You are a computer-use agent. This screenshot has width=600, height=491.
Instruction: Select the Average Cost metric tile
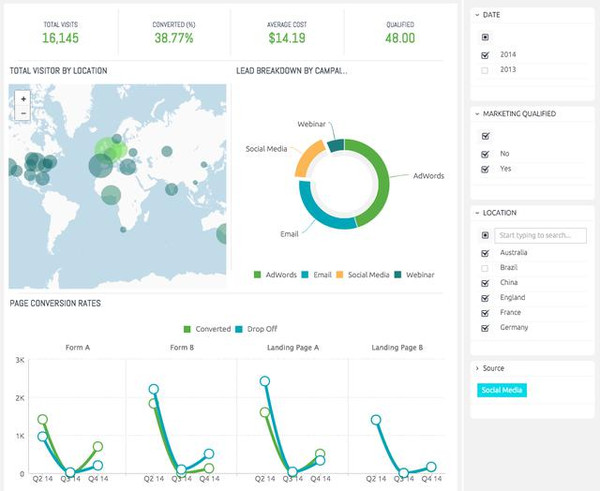click(287, 32)
